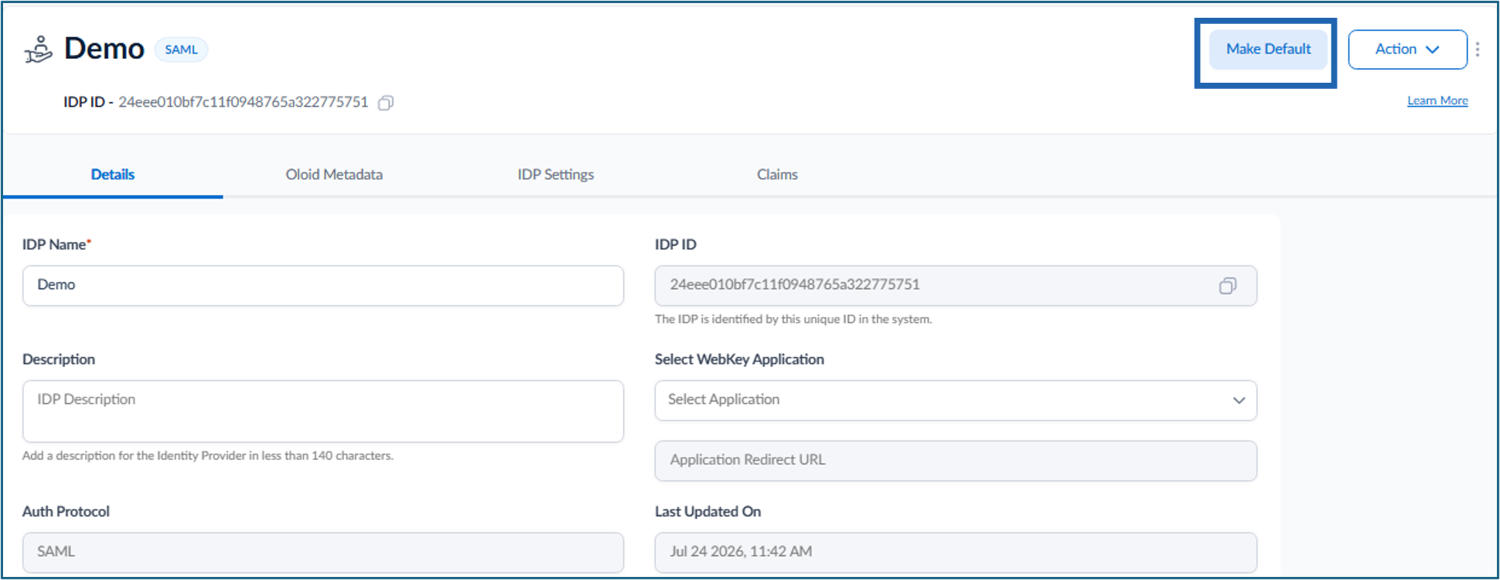Switch to the Oloid Metadata tab
Screen dimensions: 1500x580
(x=334, y=174)
